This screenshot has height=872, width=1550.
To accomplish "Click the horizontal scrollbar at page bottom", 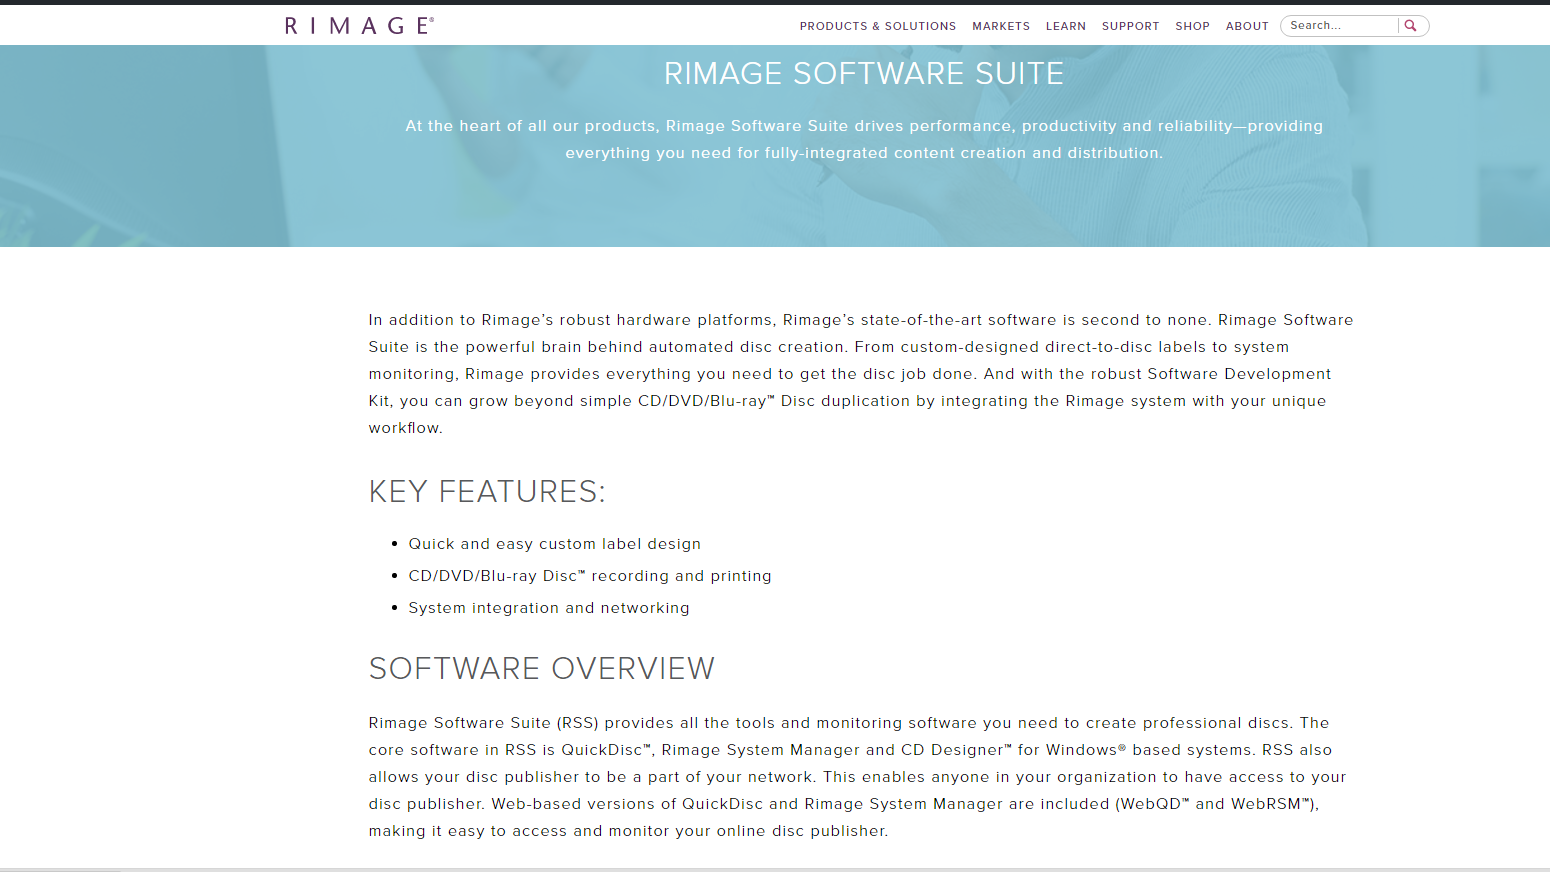I will pos(775,869).
